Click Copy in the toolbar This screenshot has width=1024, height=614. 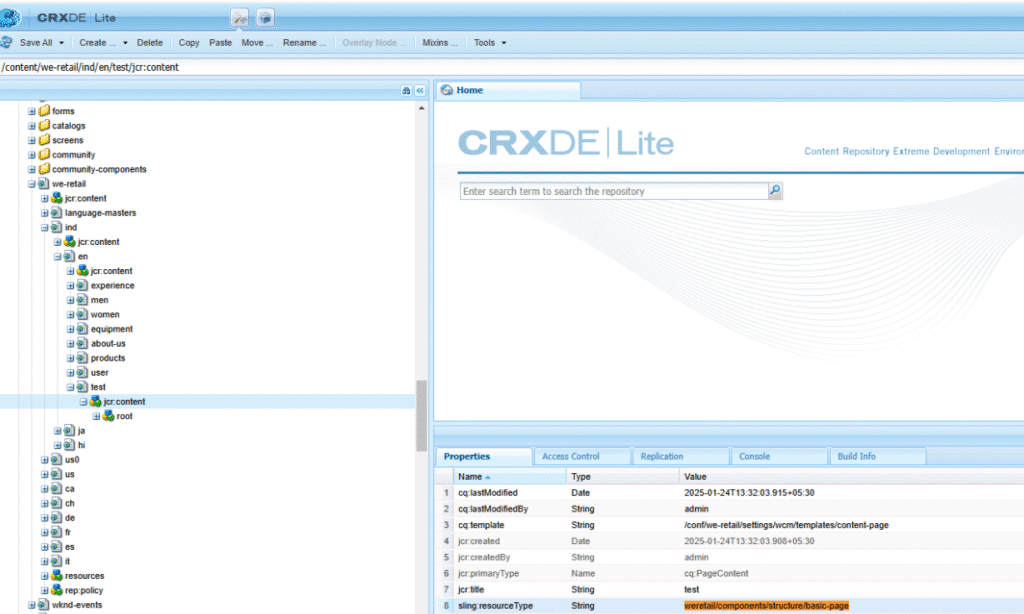(189, 42)
